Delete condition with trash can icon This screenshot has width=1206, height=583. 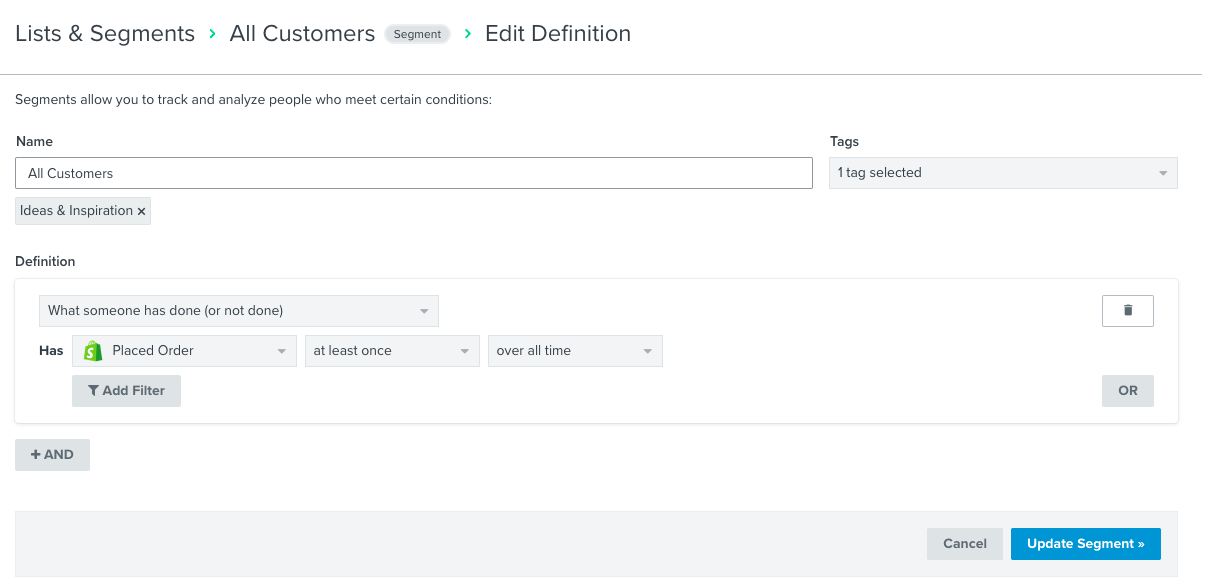(x=1127, y=310)
